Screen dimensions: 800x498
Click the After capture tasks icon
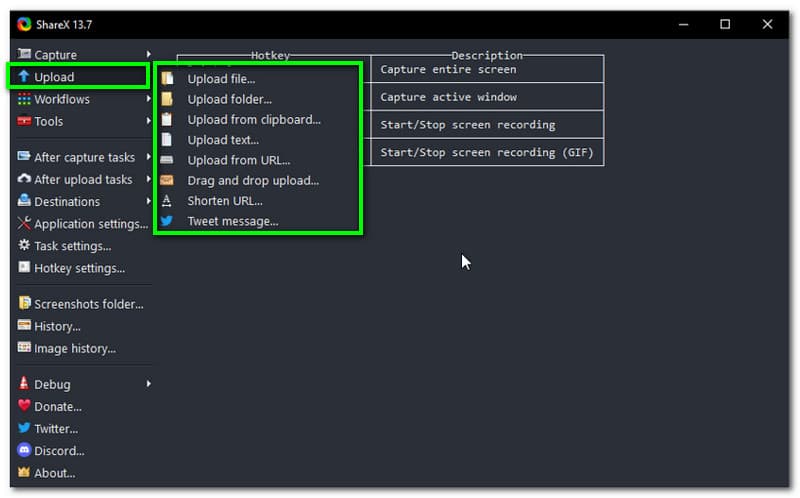(x=24, y=156)
